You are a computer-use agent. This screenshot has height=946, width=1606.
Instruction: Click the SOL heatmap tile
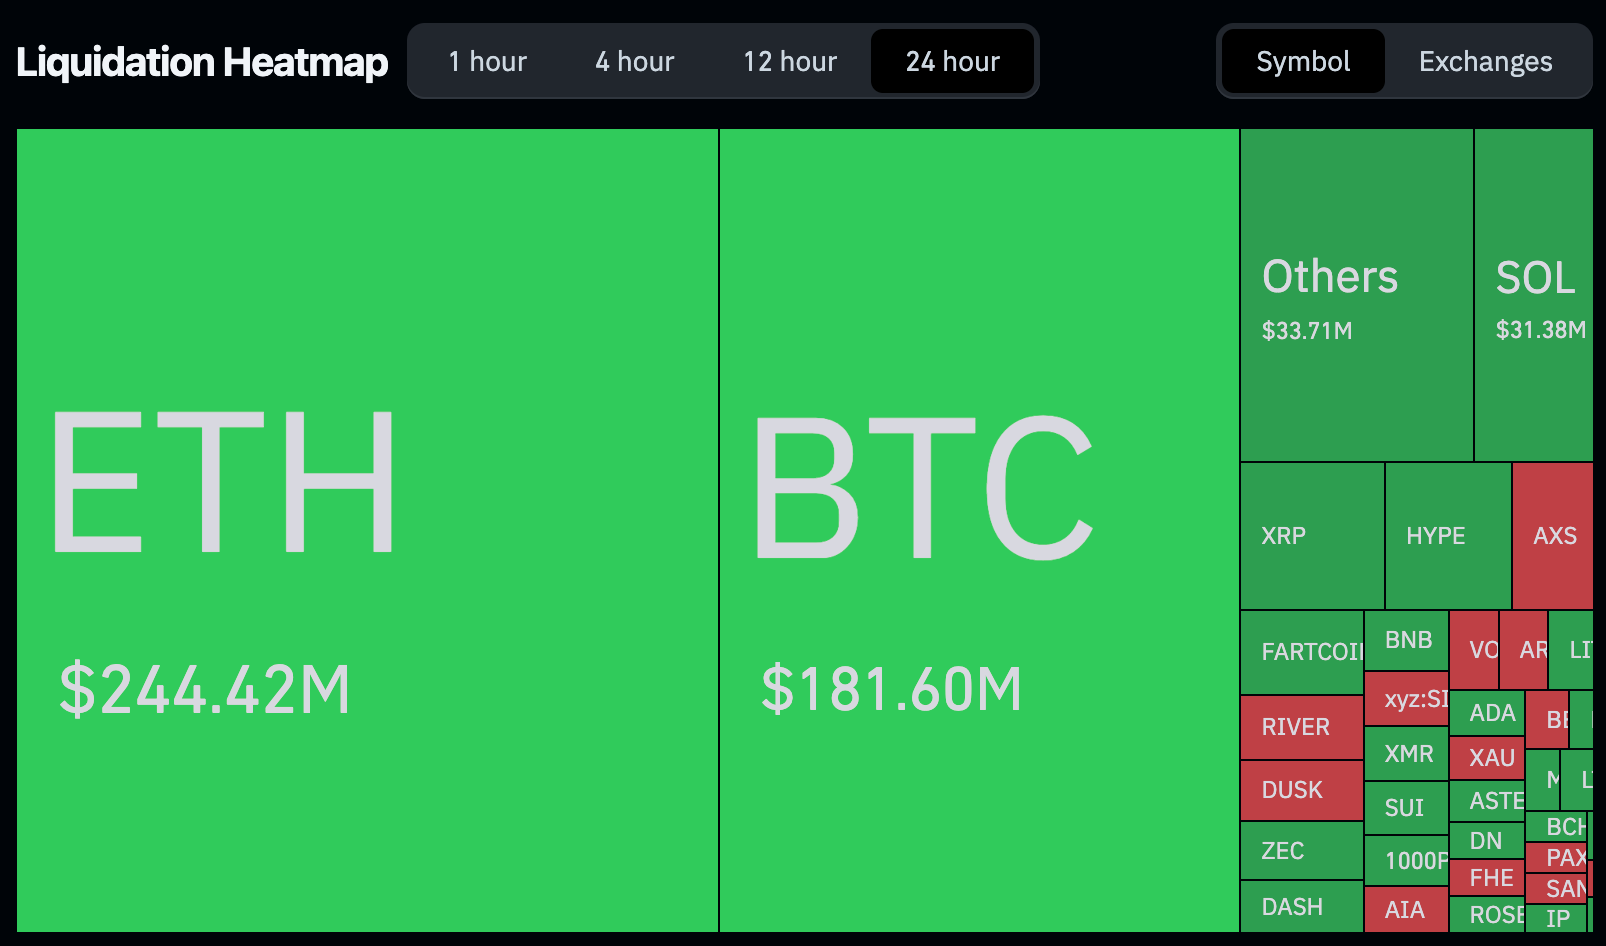tap(1533, 295)
